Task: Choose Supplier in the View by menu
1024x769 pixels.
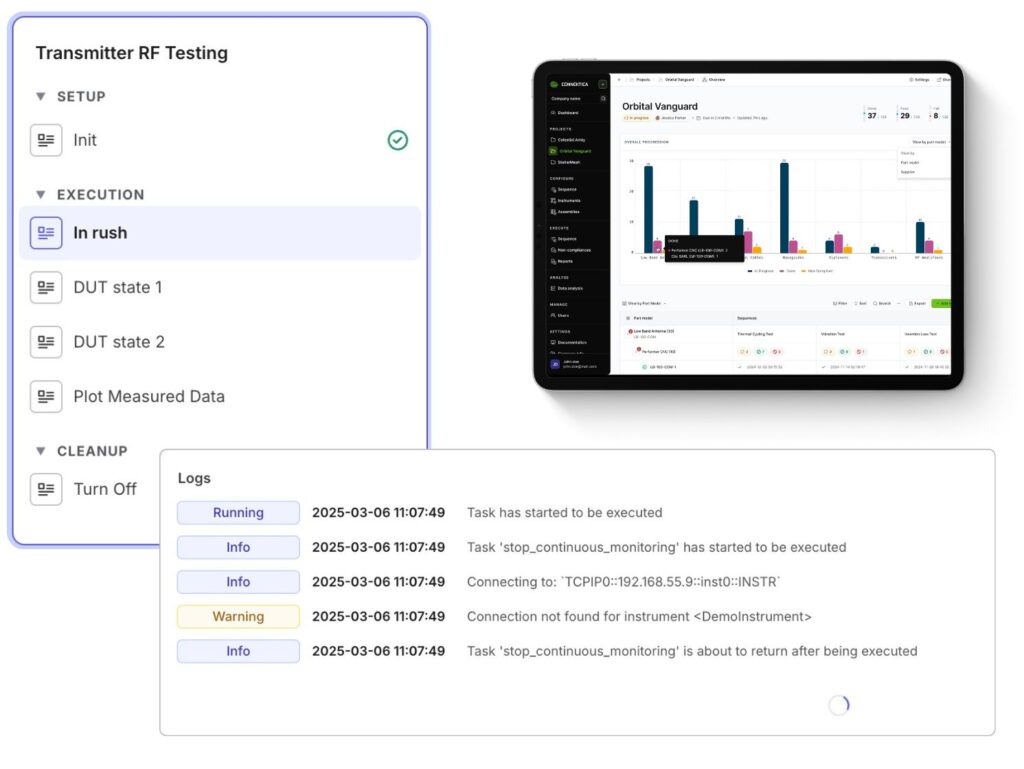Action: (908, 172)
